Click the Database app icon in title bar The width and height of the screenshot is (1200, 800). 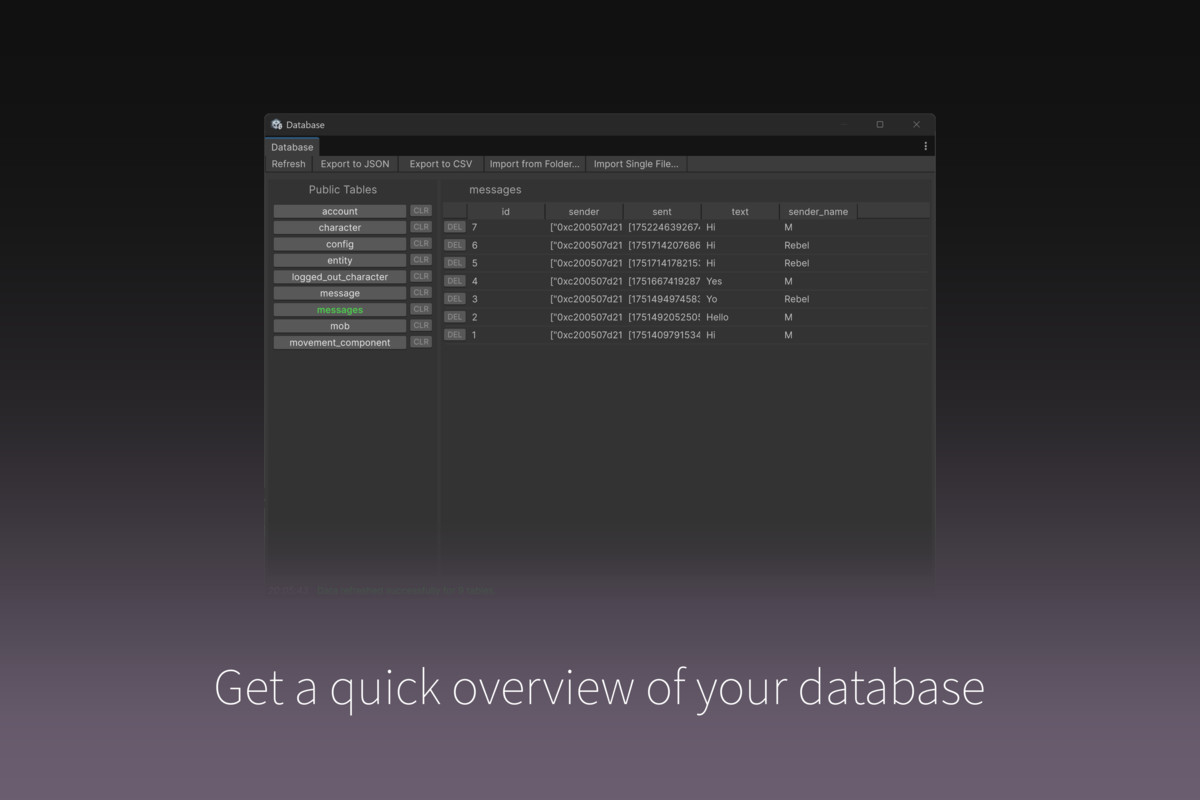[277, 124]
